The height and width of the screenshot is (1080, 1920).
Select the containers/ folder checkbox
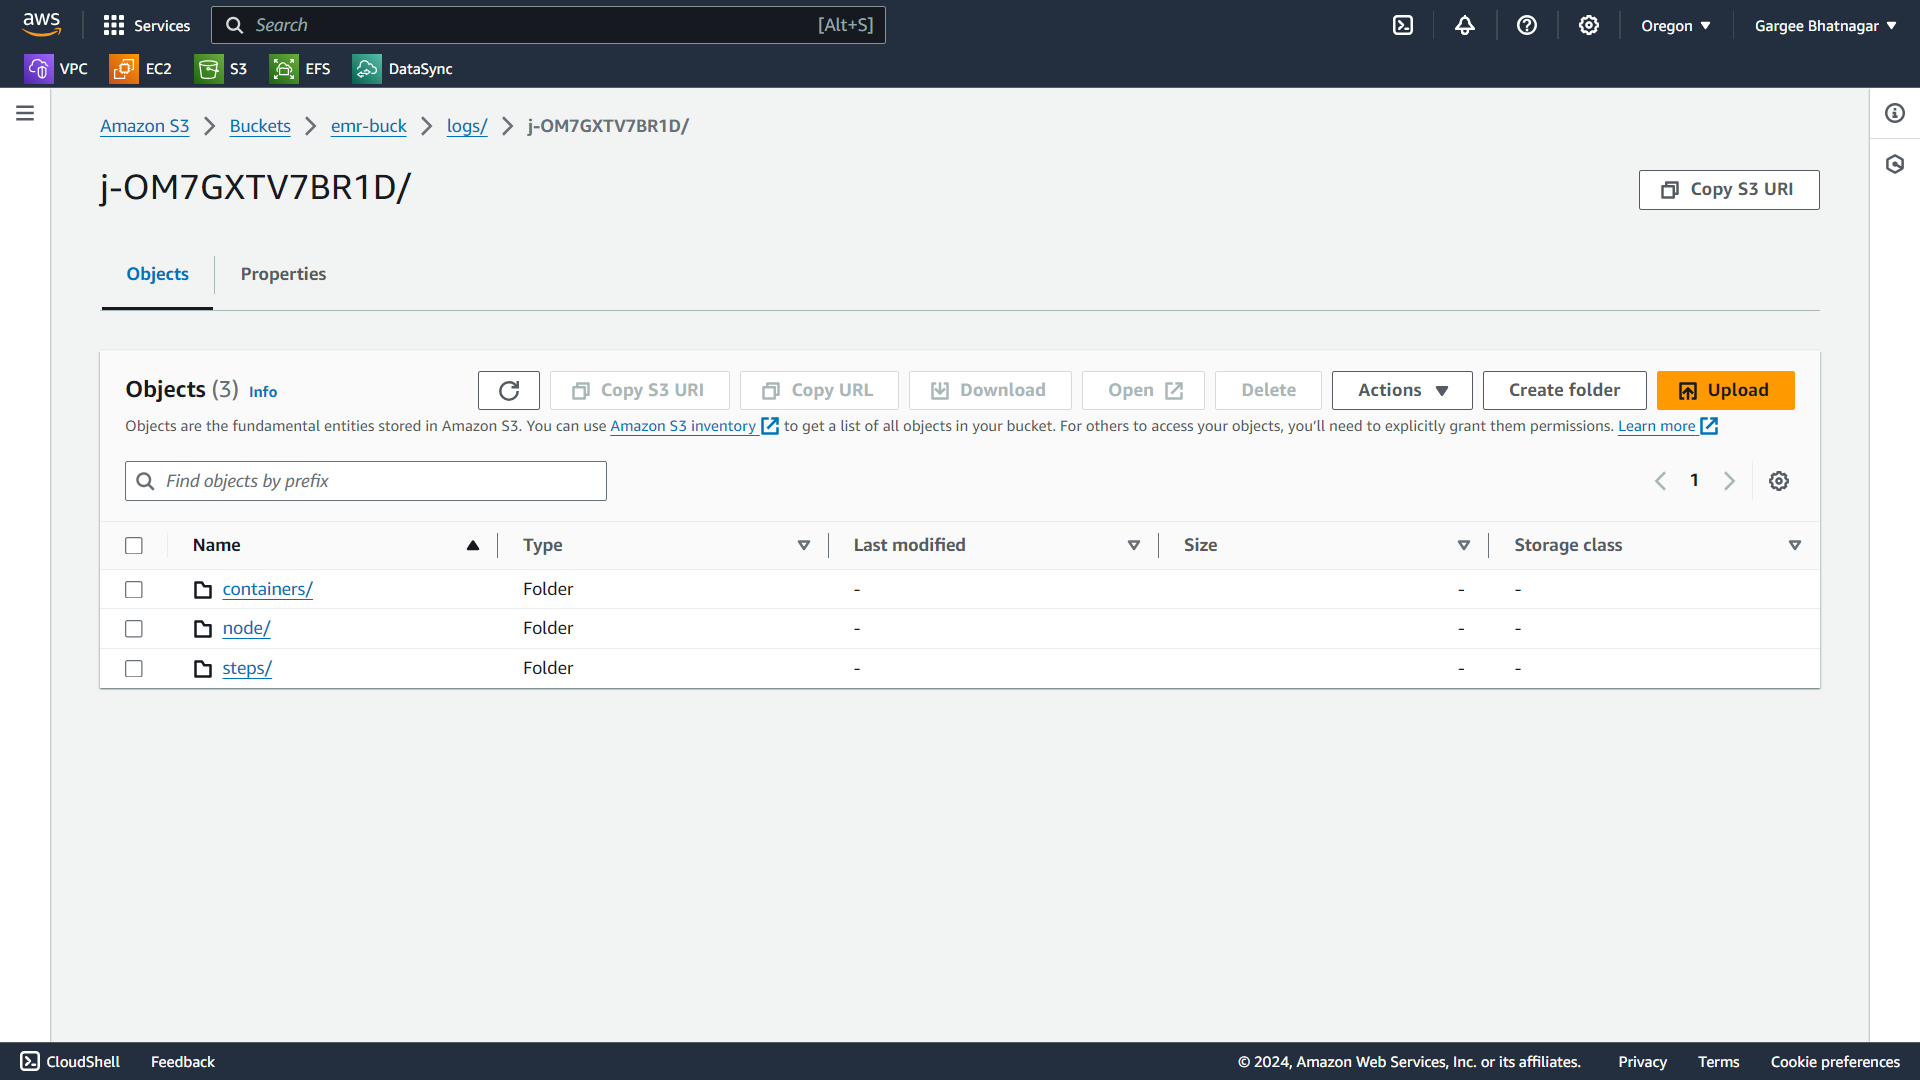(134, 590)
